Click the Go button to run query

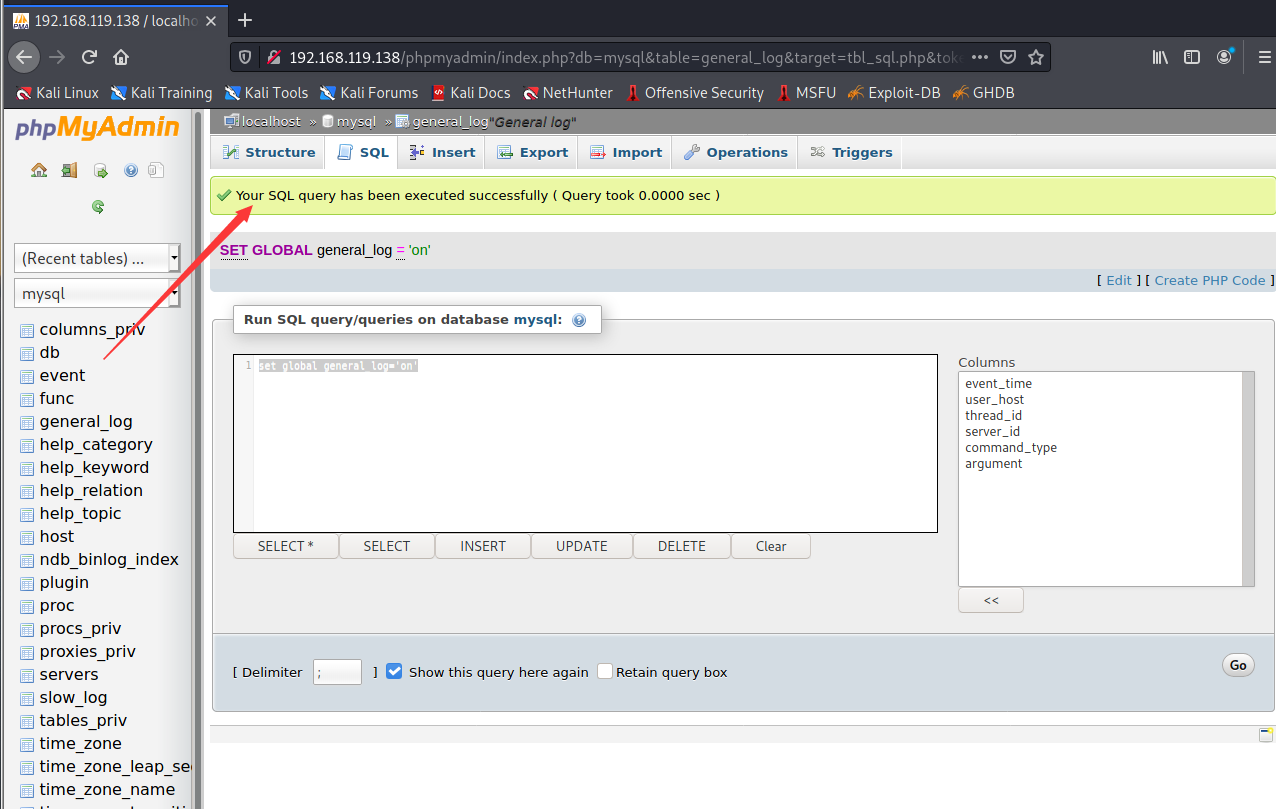click(x=1238, y=665)
